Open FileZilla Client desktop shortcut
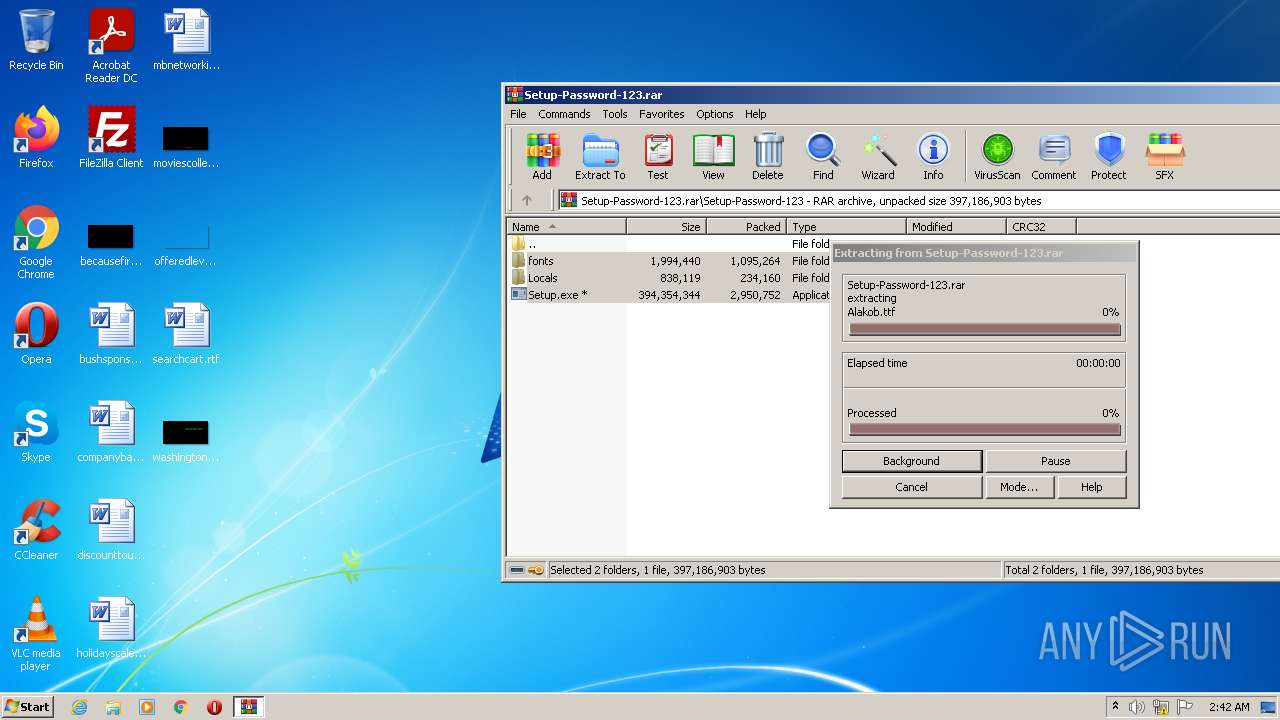1280x720 pixels. [111, 138]
